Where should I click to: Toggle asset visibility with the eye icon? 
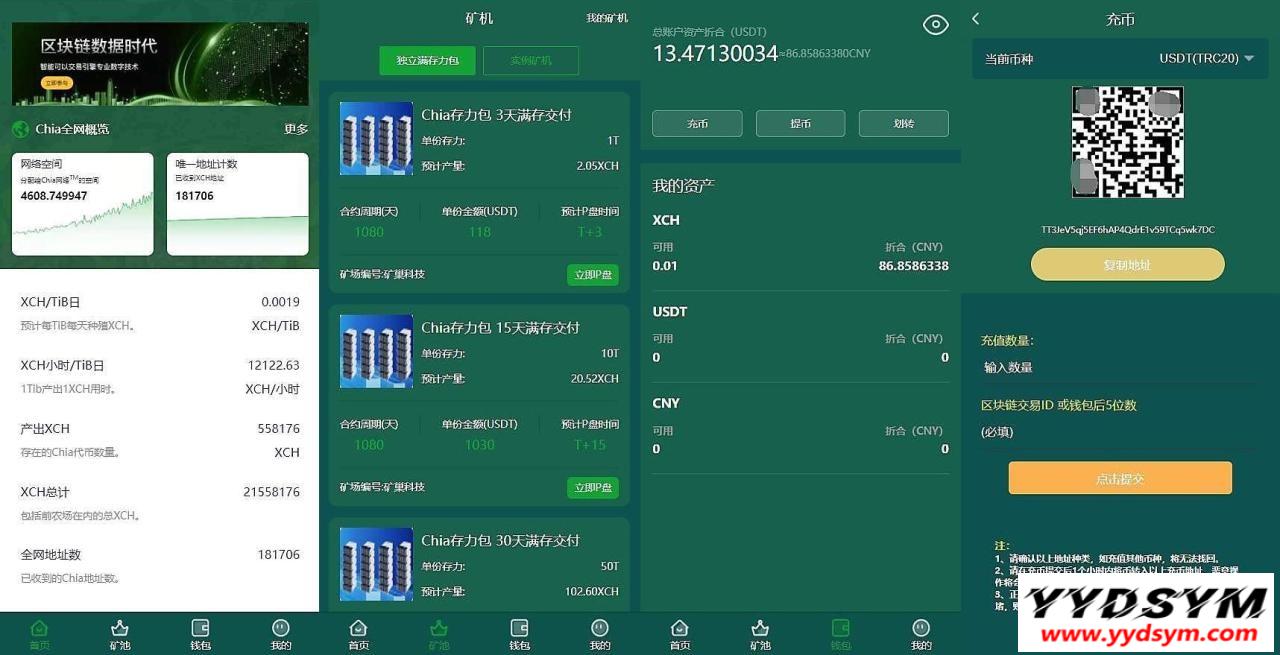click(936, 25)
